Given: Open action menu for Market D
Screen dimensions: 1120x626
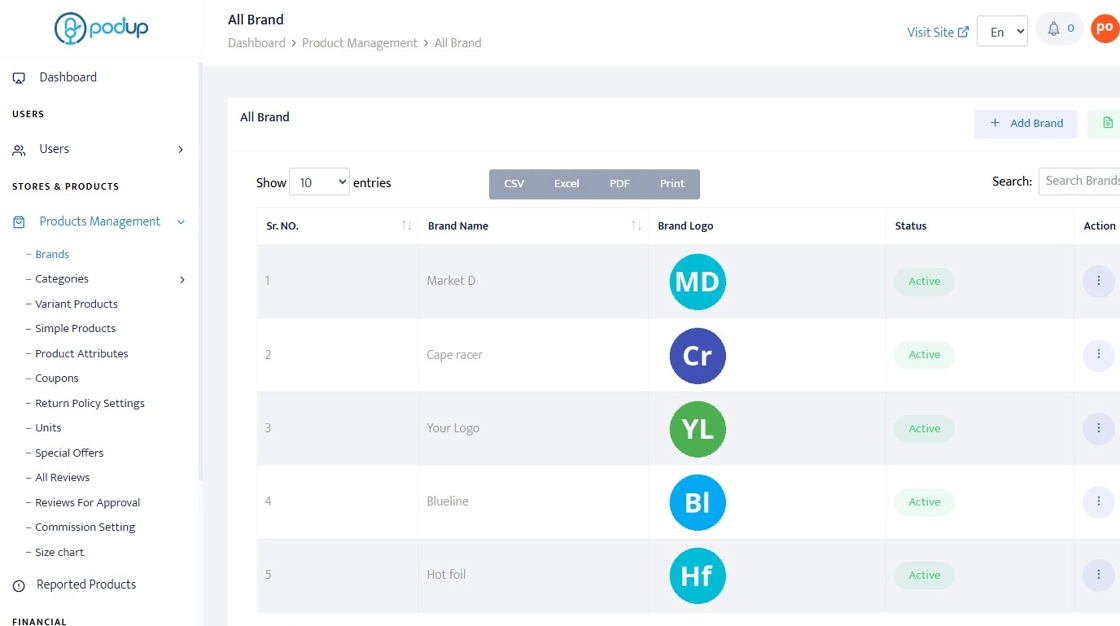Looking at the screenshot, I should point(1098,281).
